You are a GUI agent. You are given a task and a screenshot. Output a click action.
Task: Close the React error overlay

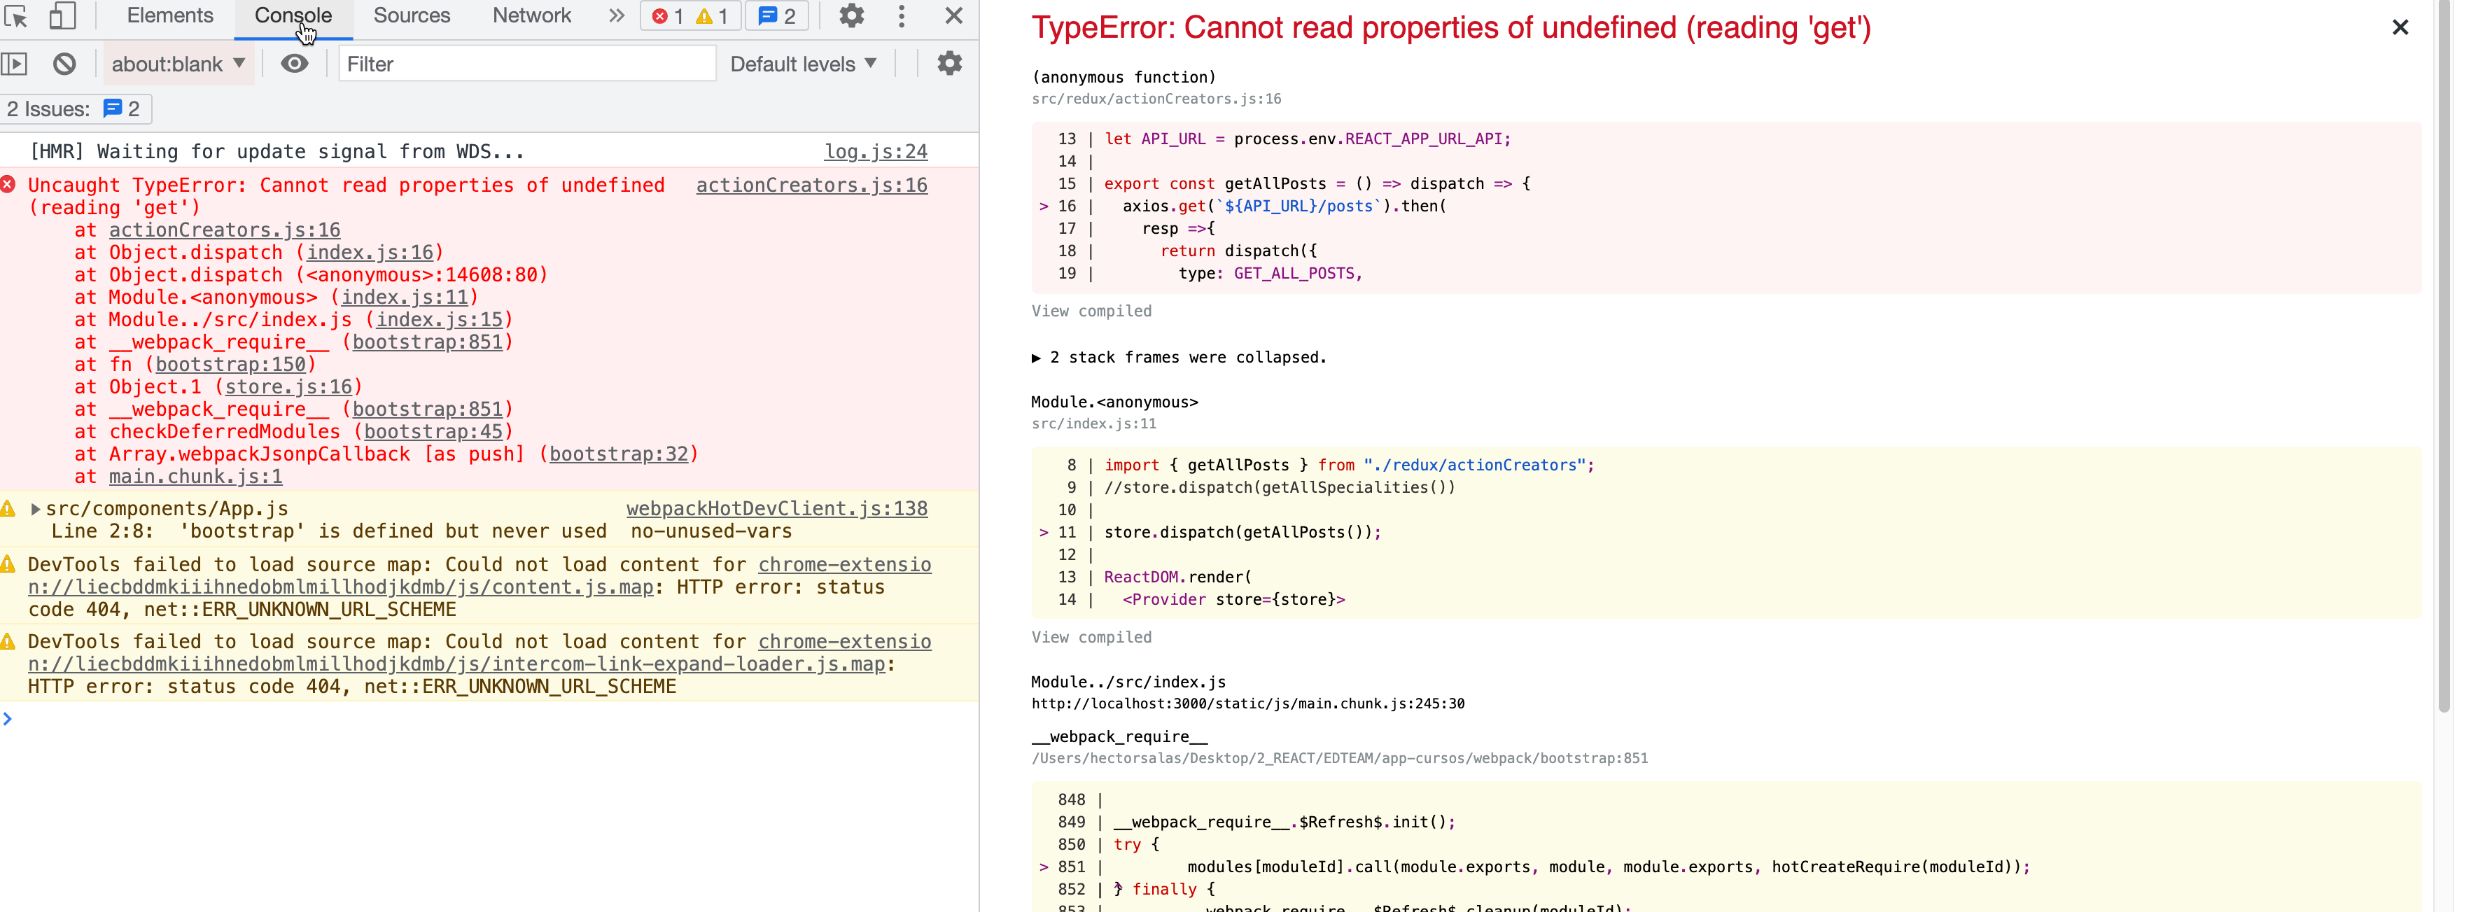coord(2399,28)
